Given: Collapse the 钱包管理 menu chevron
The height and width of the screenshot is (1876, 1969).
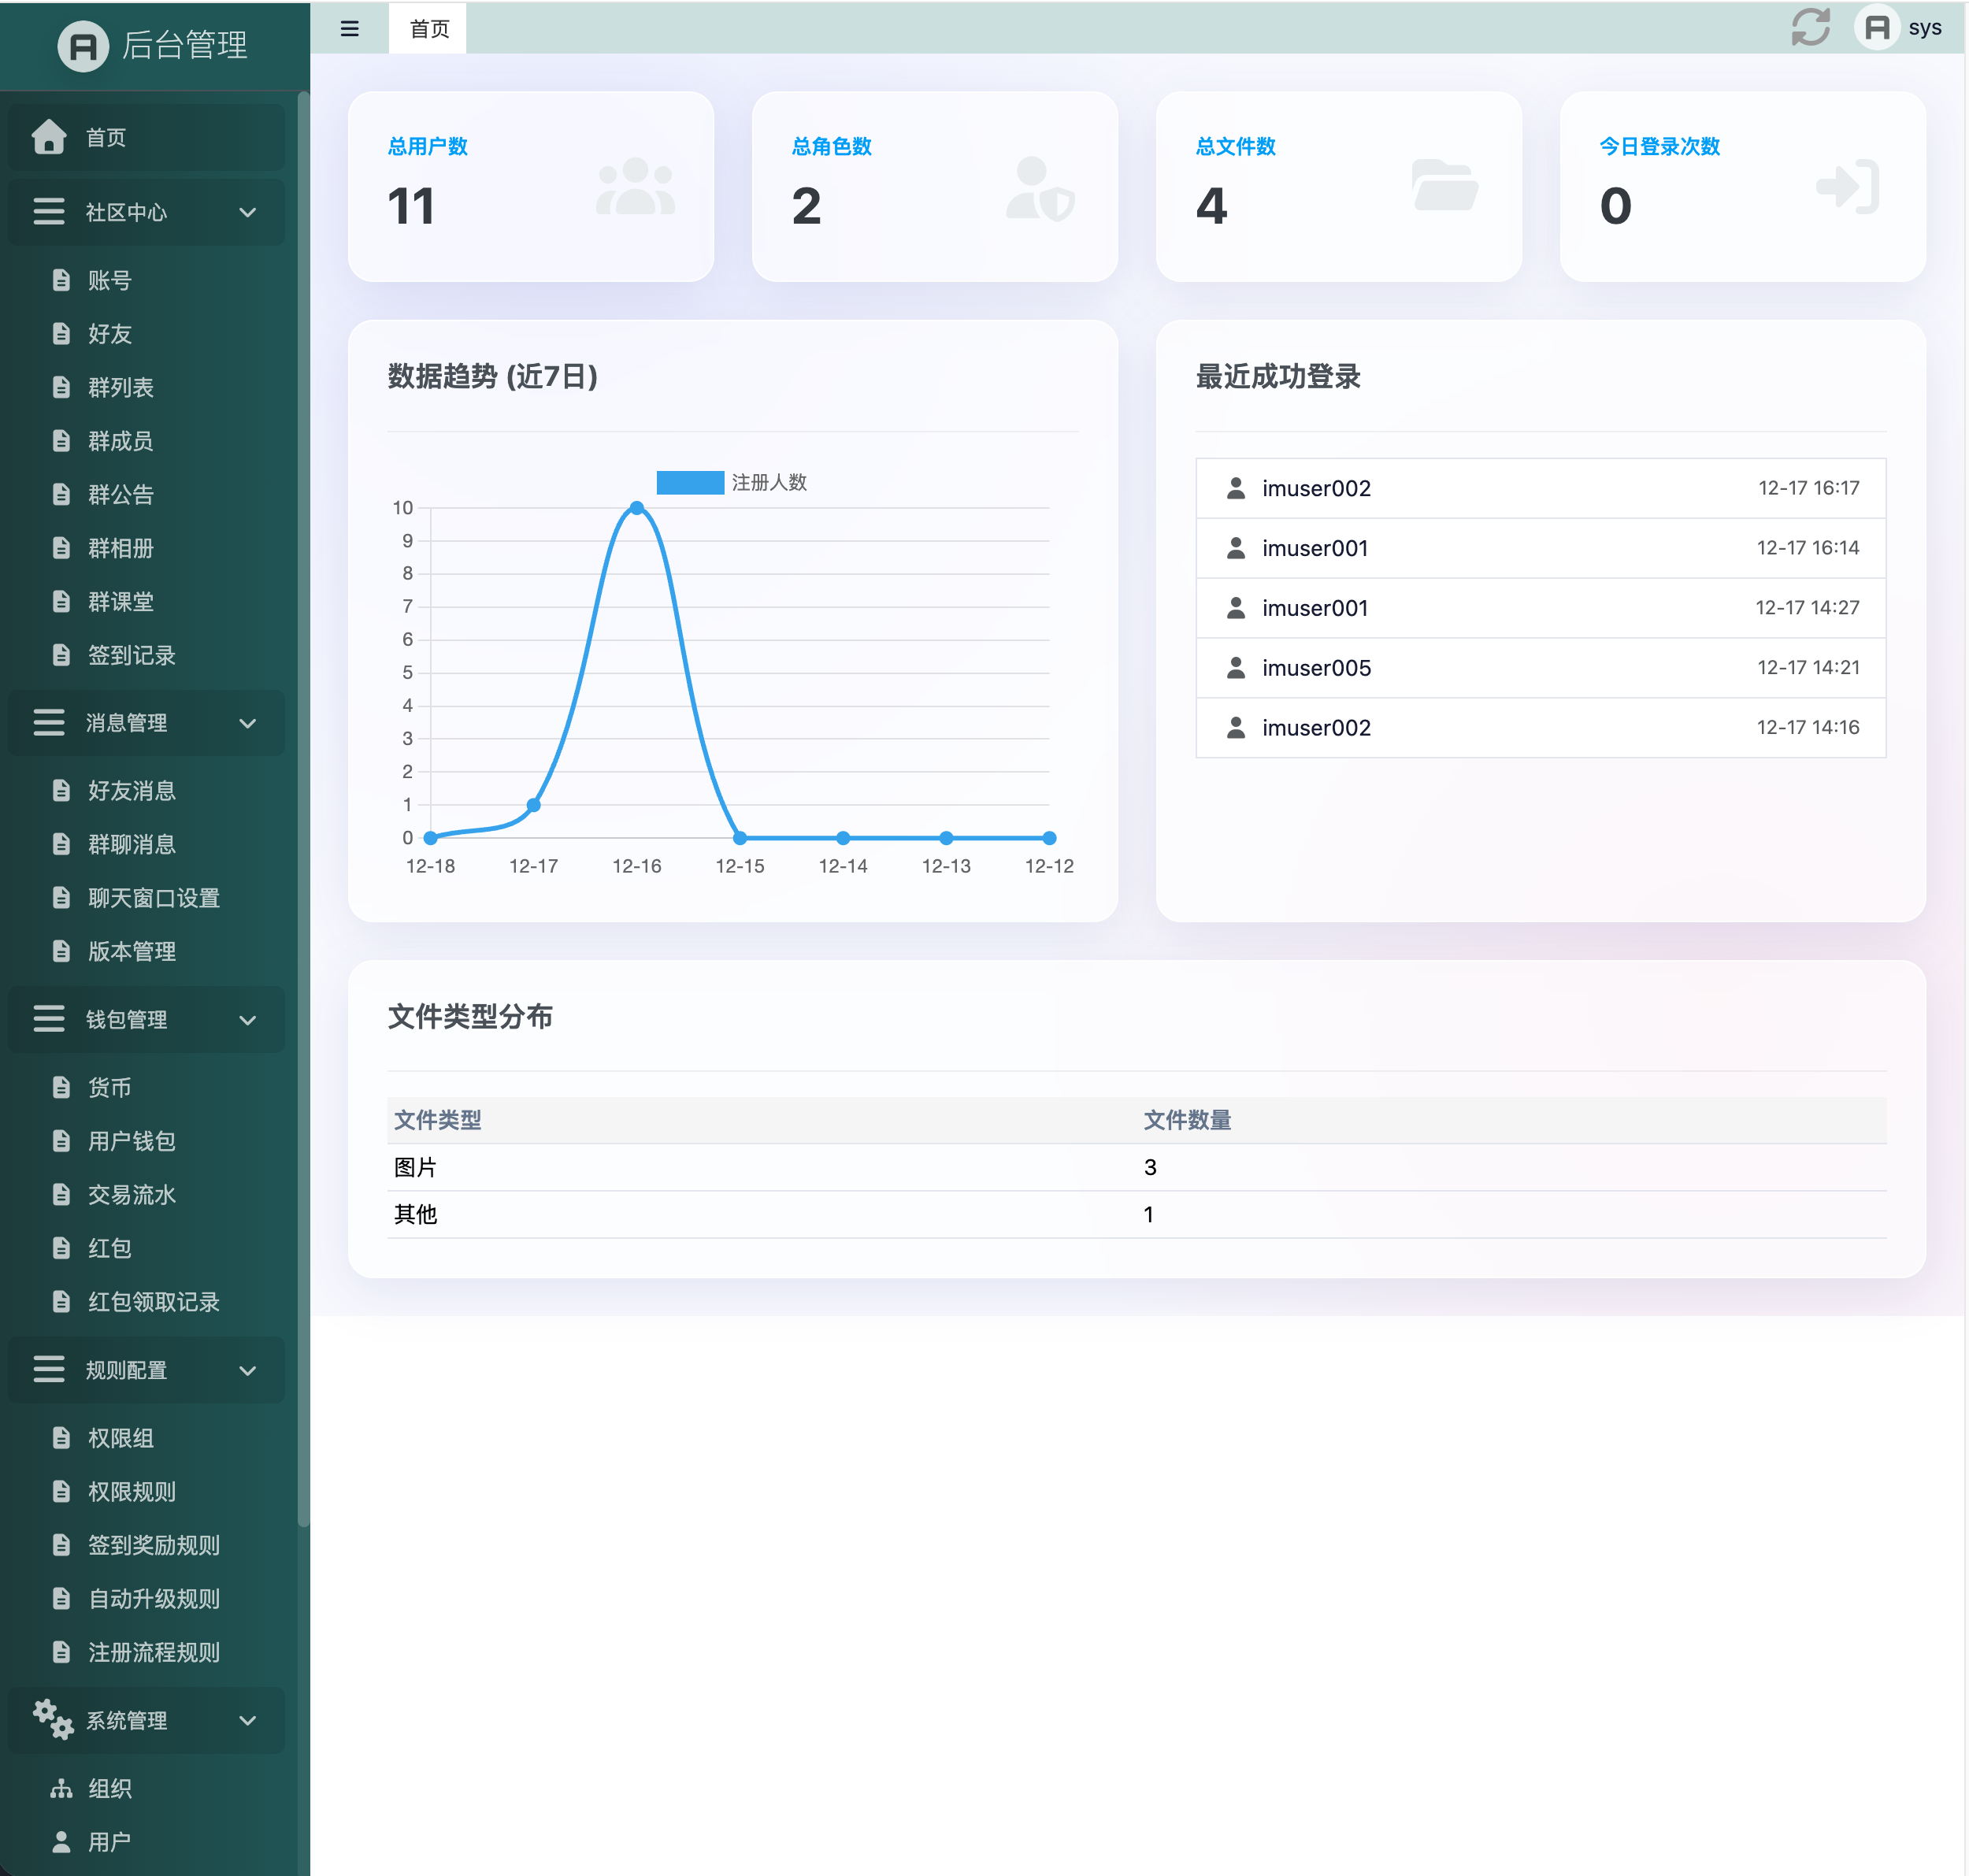Looking at the screenshot, I should click(248, 1019).
